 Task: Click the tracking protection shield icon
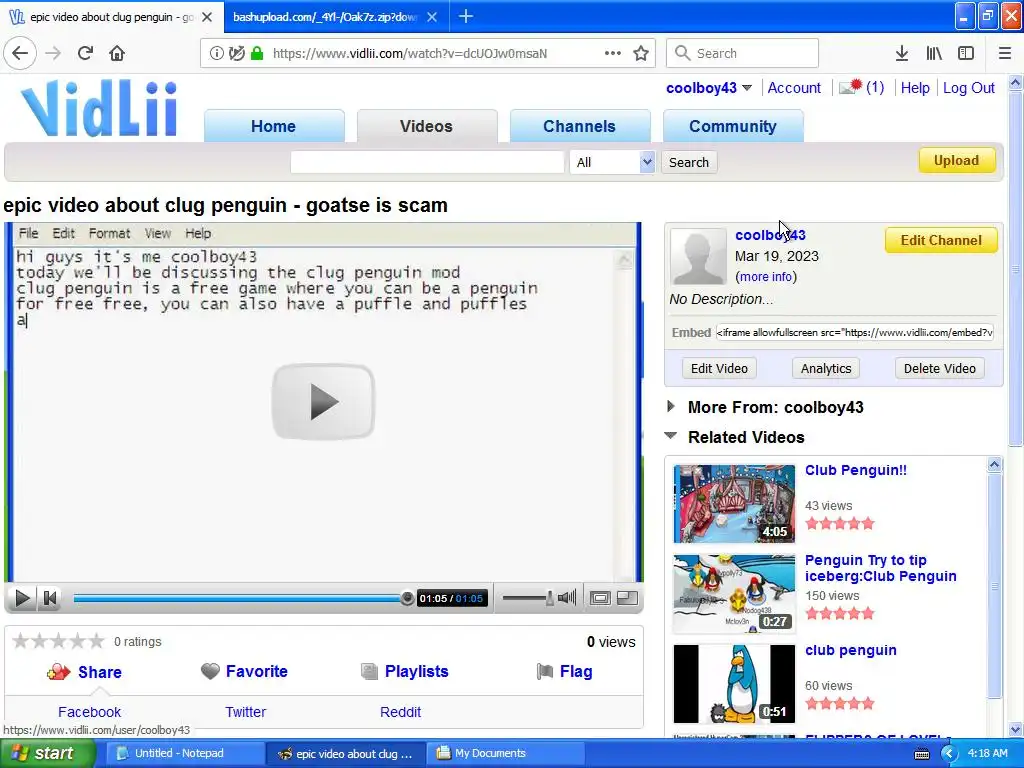pyautogui.click(x=236, y=54)
